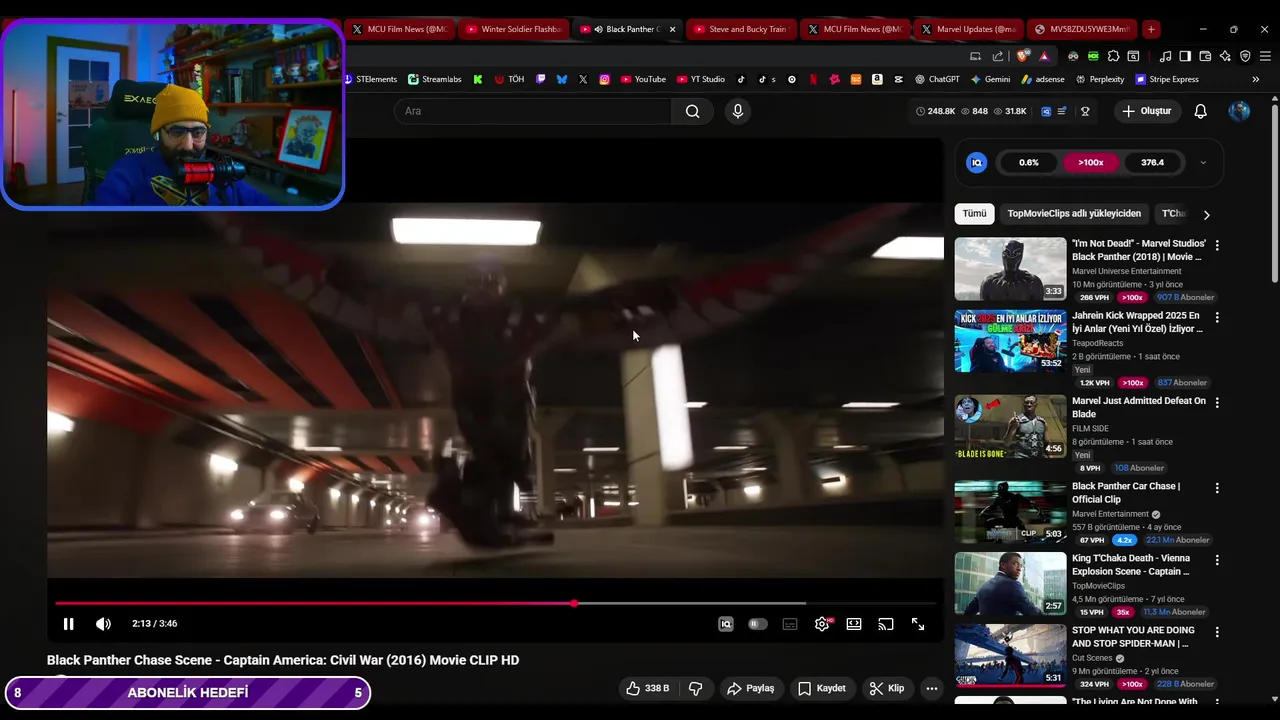
Task: Create a clip with the Klip button
Action: (887, 688)
